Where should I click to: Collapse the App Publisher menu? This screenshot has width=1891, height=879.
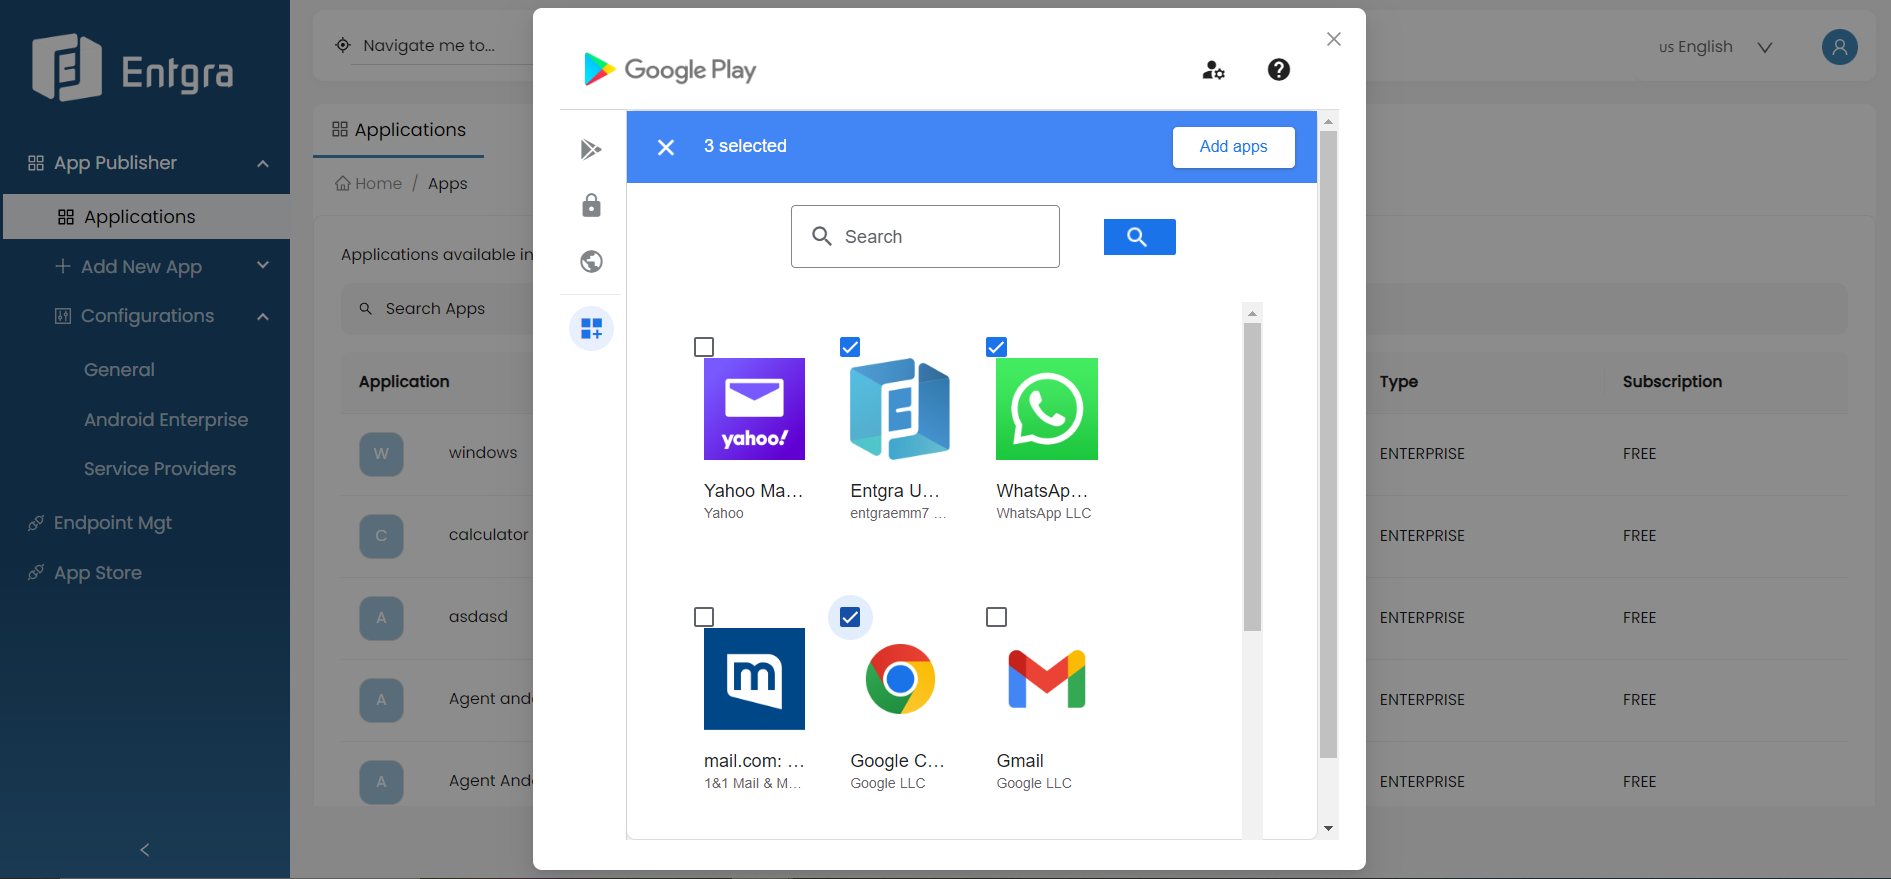coord(263,163)
